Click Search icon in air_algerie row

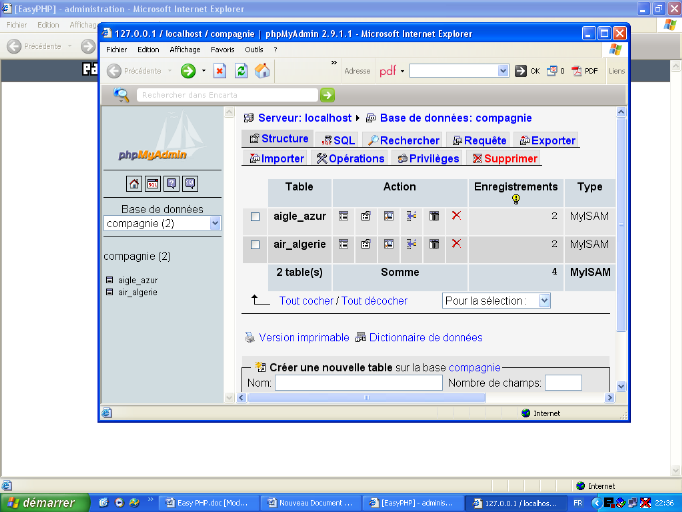(389, 244)
